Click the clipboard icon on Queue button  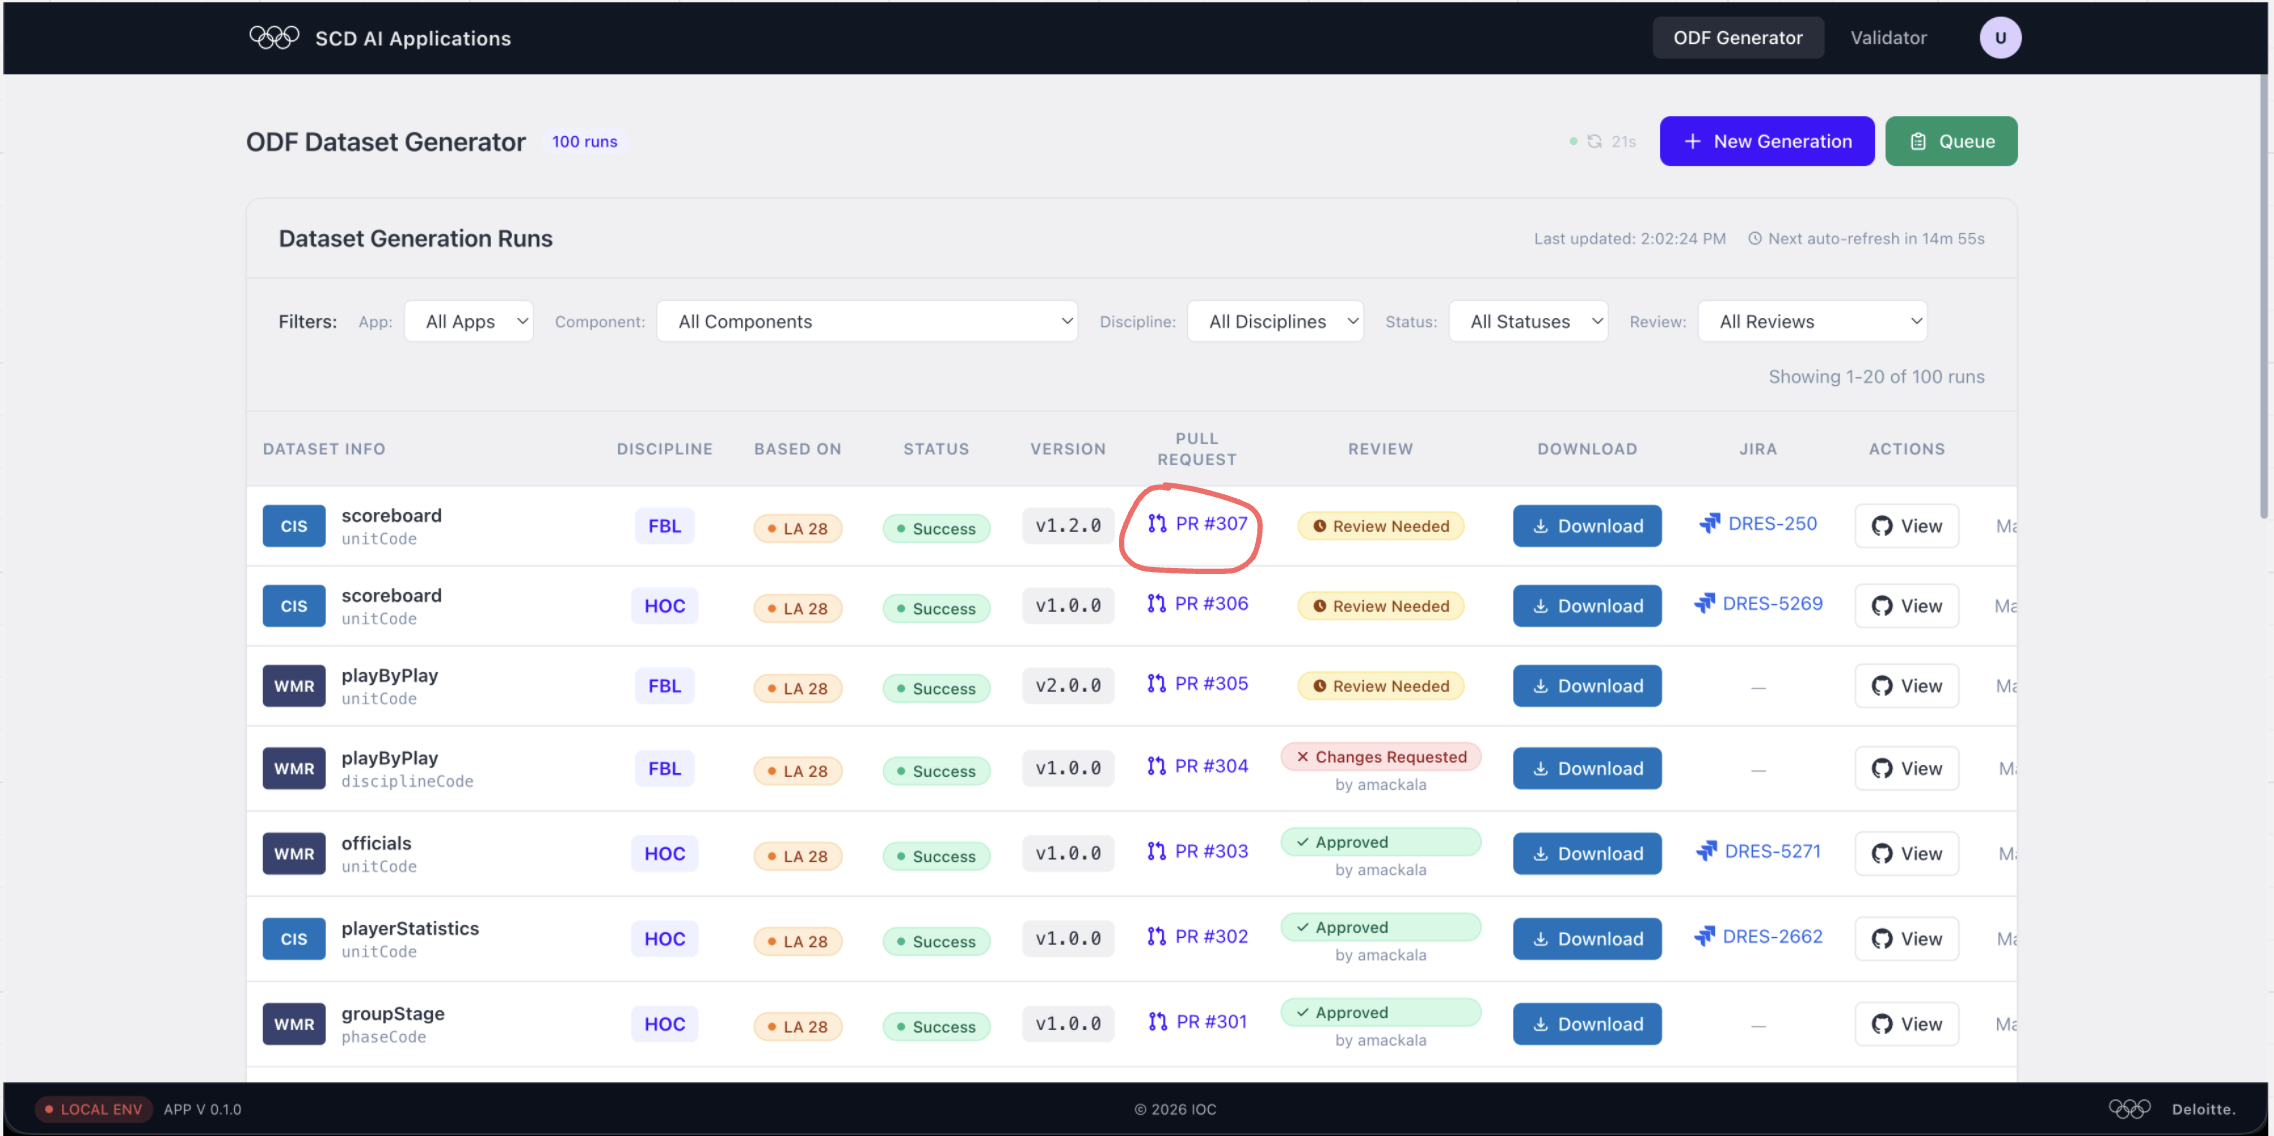[x=1918, y=142]
